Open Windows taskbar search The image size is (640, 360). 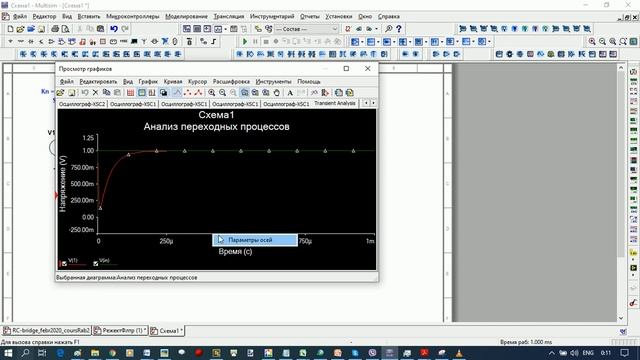[25, 353]
